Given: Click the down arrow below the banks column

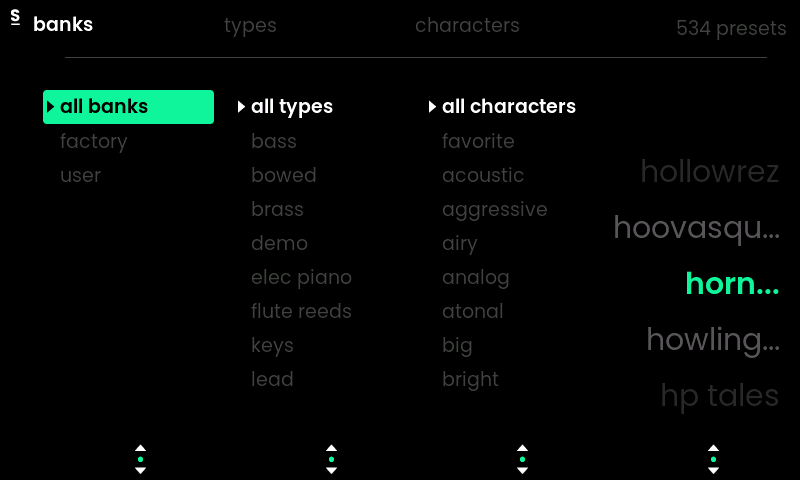Looking at the screenshot, I should coord(141,471).
